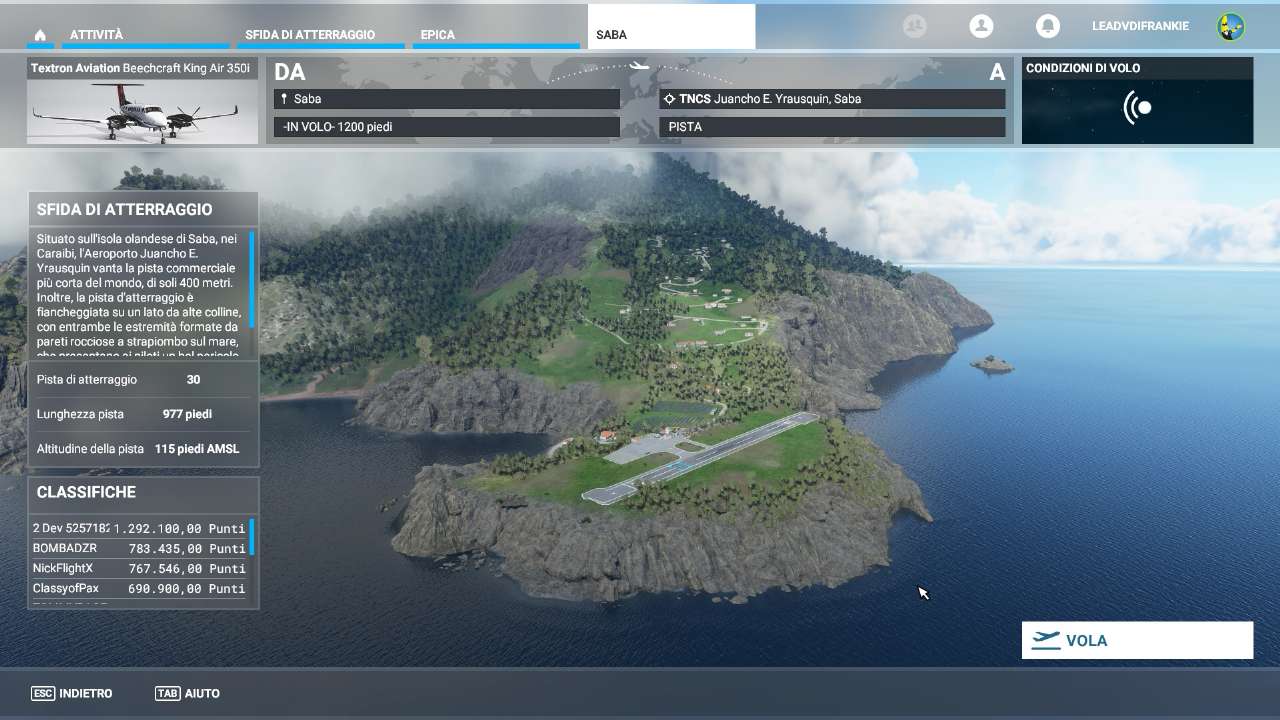
Task: Open the user profile icon
Action: click(x=981, y=27)
